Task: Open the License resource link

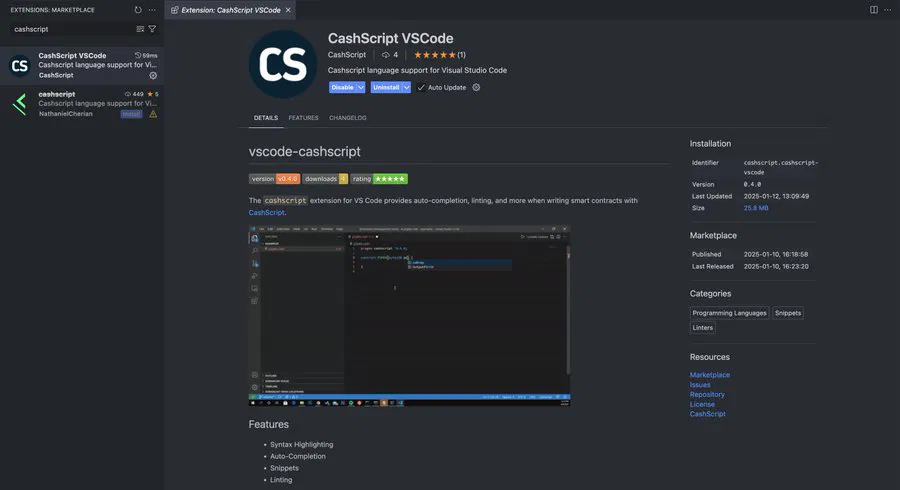Action: pos(703,404)
